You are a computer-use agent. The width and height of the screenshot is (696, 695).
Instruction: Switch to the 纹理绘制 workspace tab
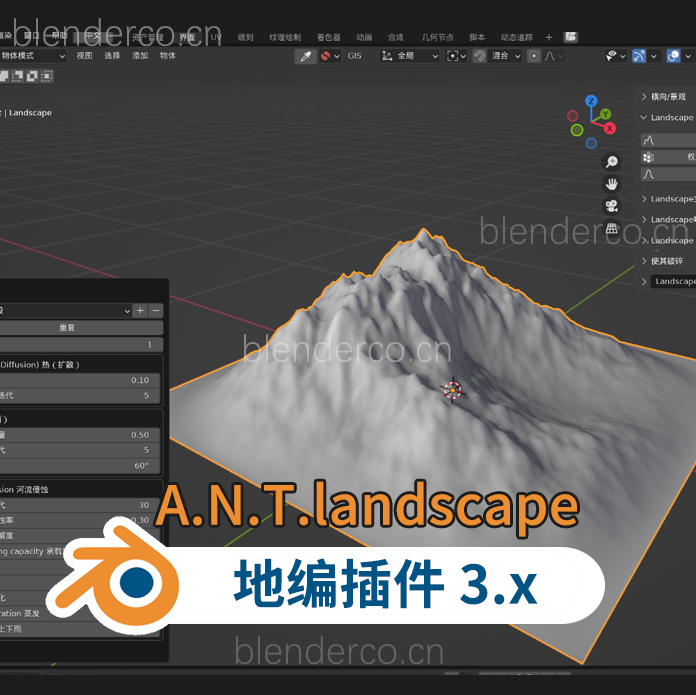coord(285,37)
